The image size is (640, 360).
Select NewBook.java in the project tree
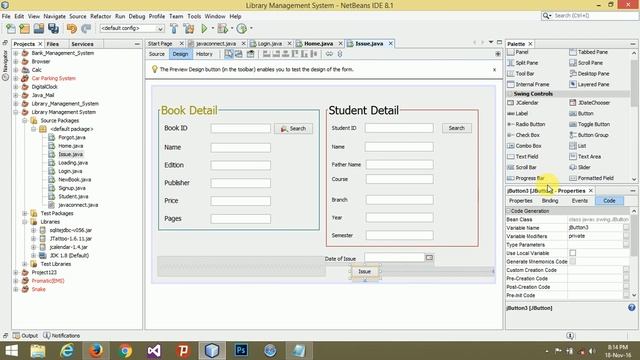click(74, 180)
